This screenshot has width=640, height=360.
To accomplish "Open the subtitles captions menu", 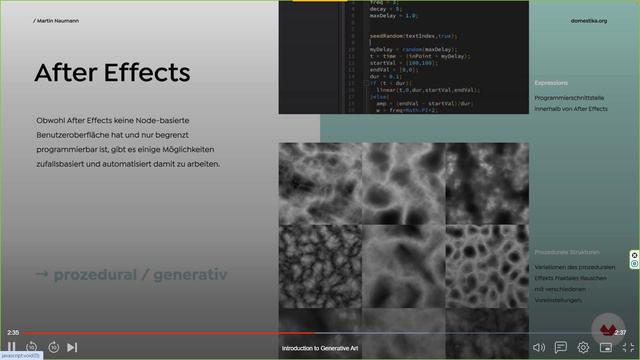I will pos(561,347).
